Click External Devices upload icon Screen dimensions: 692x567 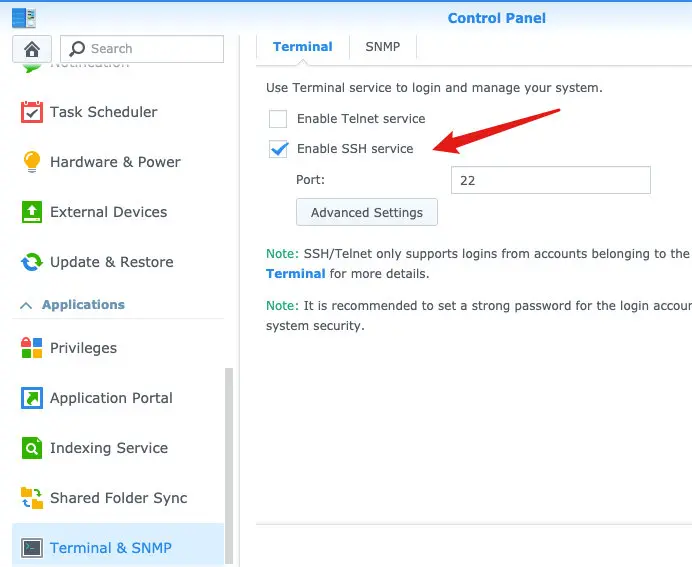[32, 212]
